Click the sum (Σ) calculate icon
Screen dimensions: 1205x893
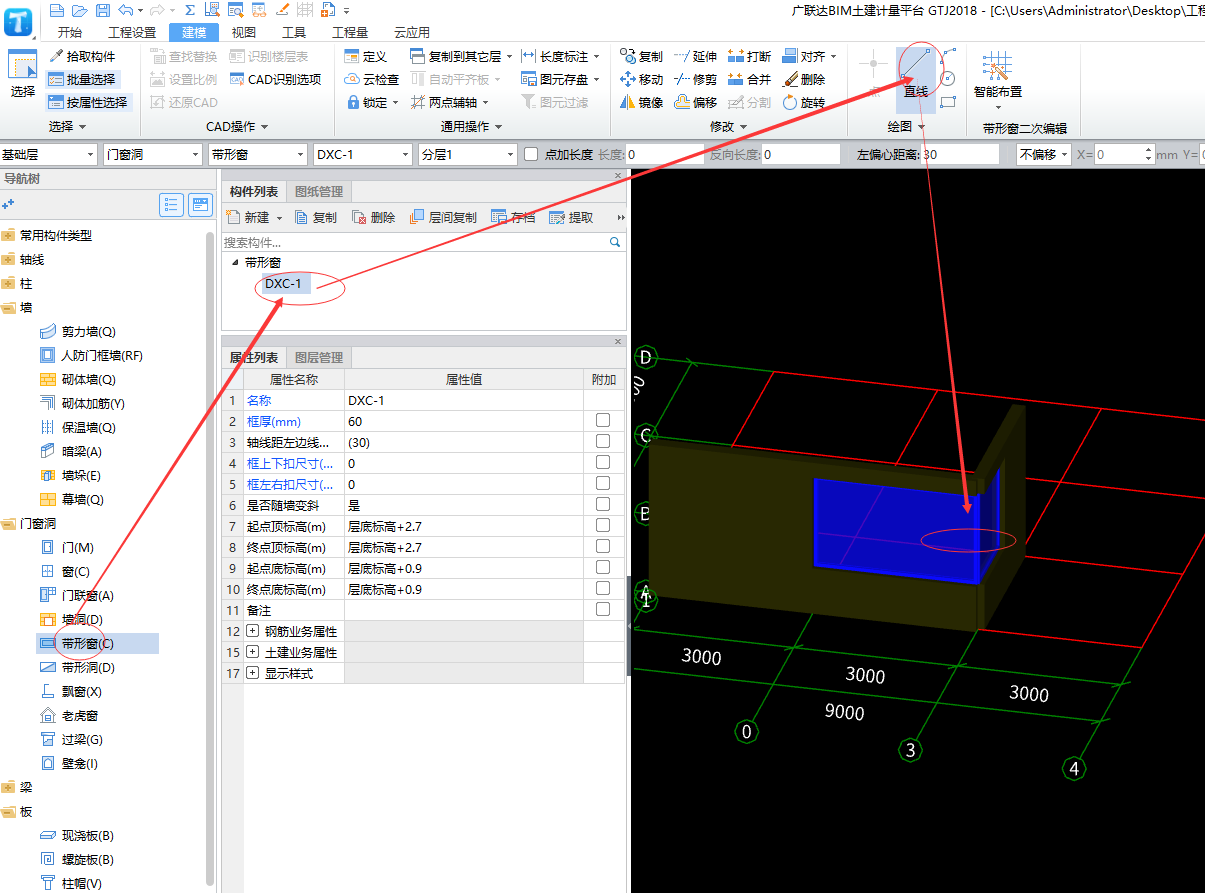click(189, 10)
